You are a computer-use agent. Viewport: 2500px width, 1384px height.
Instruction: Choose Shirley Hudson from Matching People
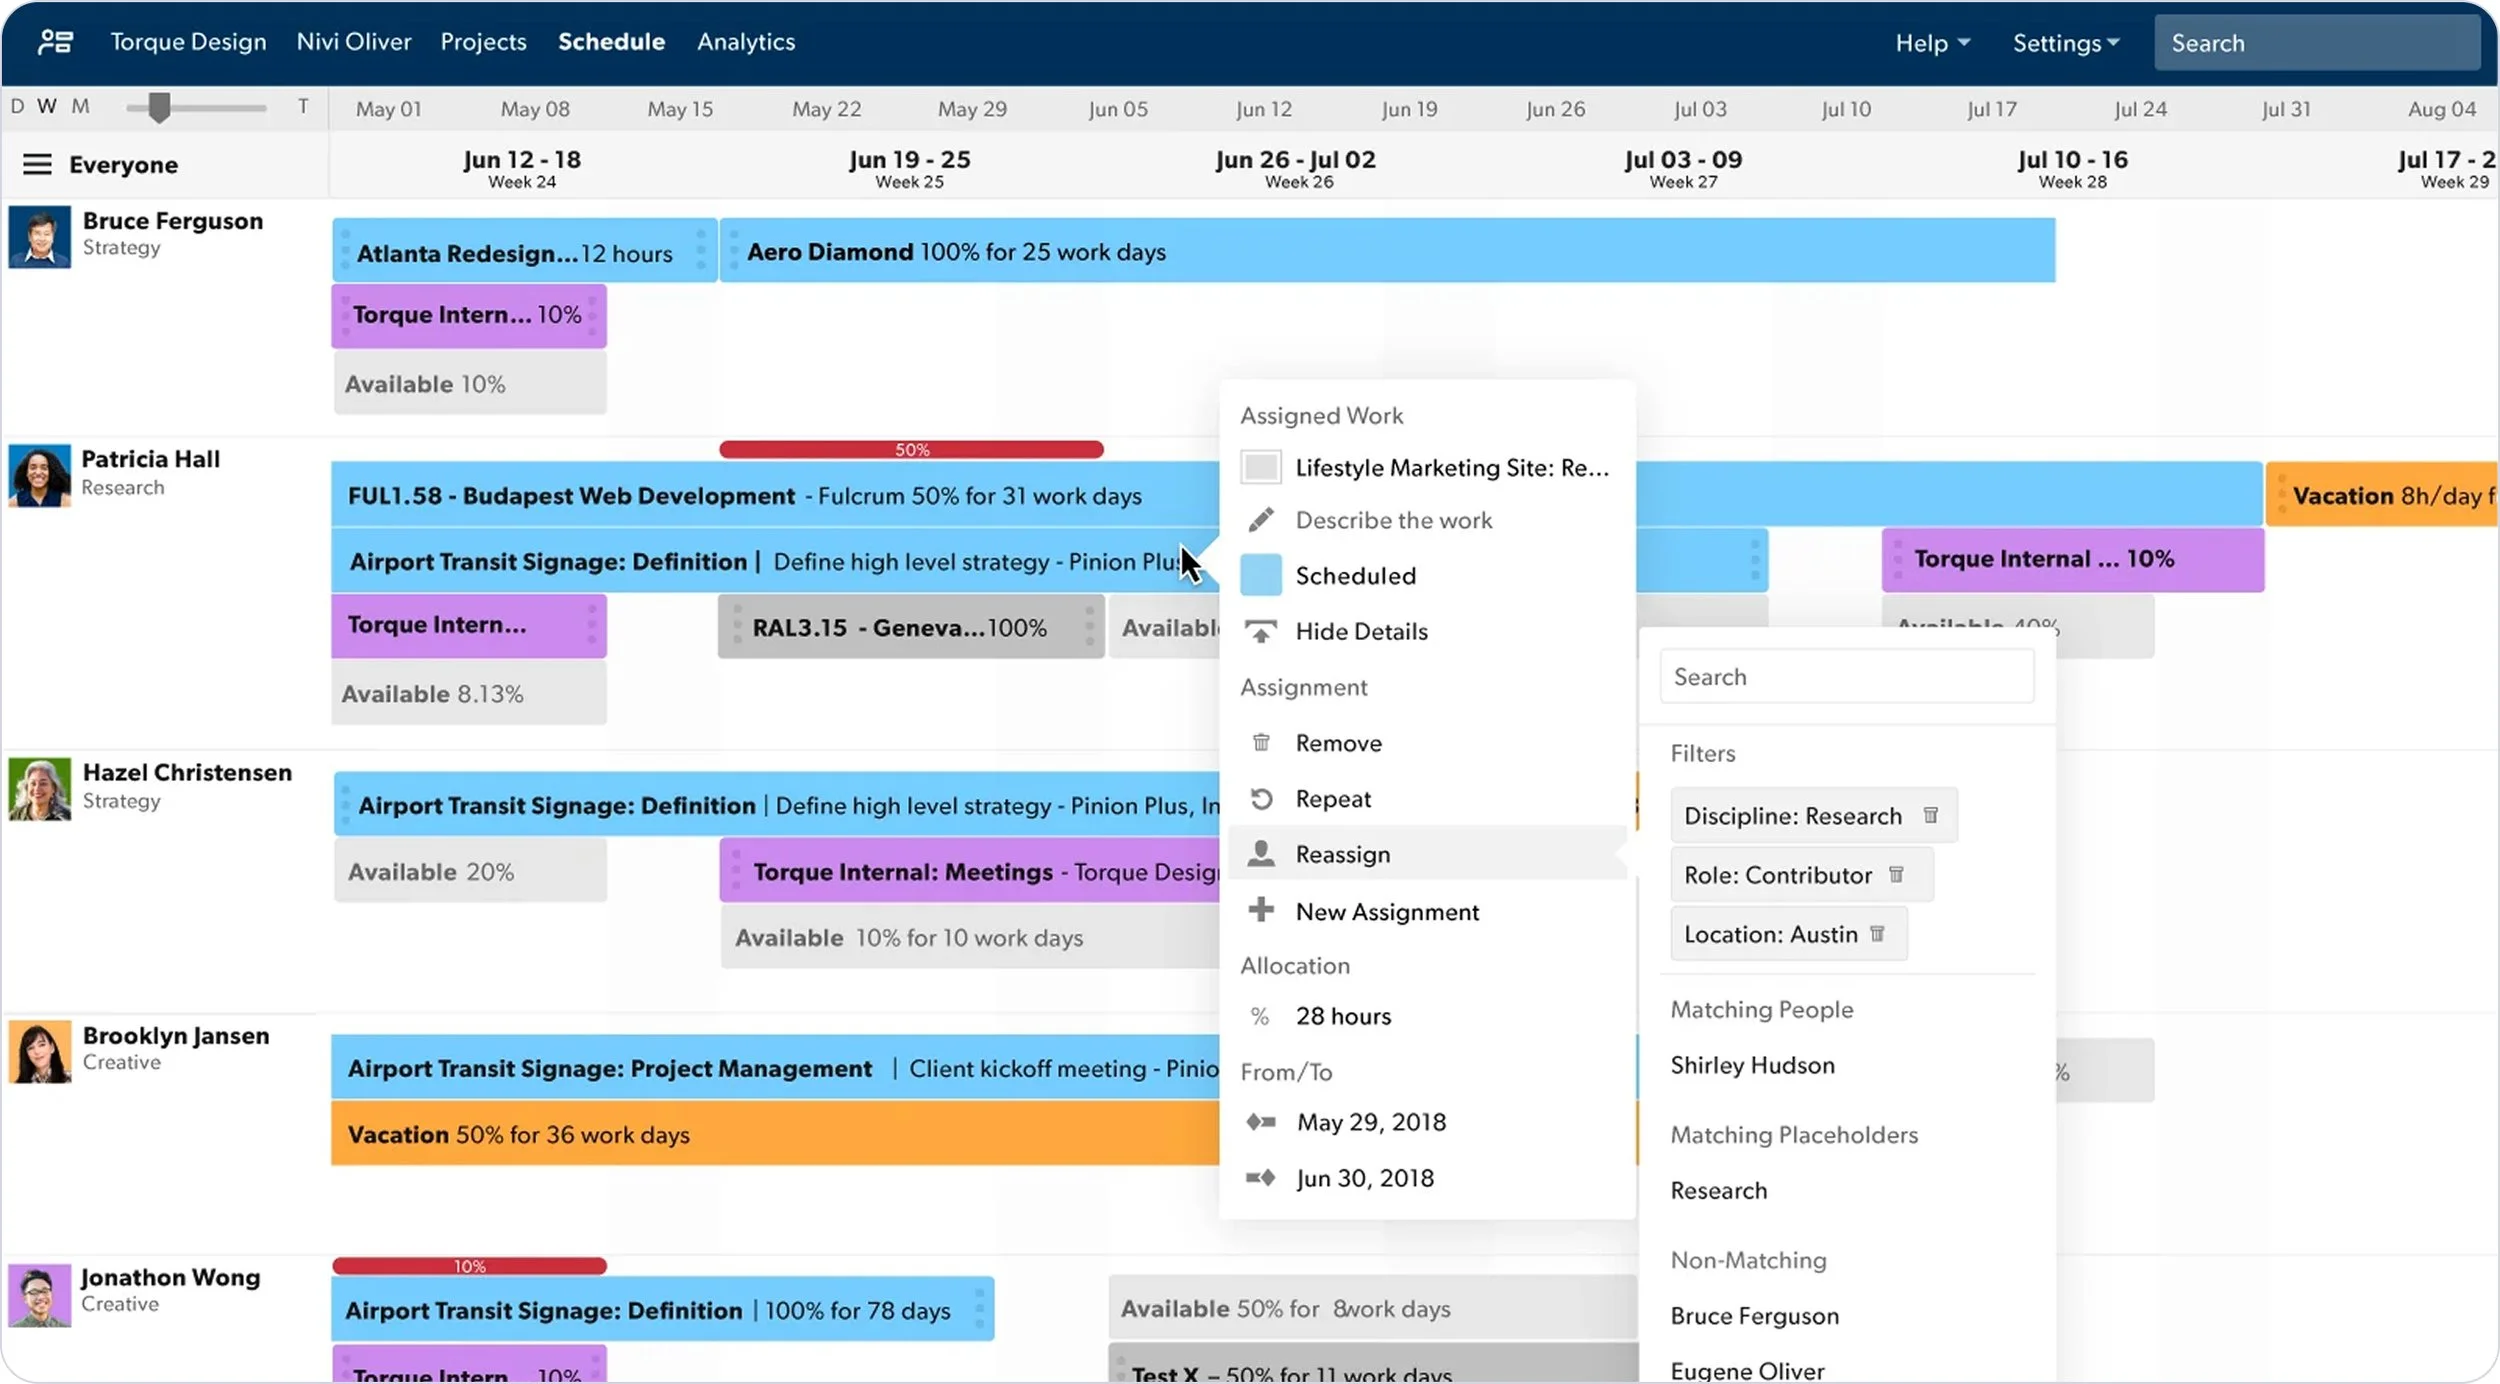[x=1752, y=1065]
